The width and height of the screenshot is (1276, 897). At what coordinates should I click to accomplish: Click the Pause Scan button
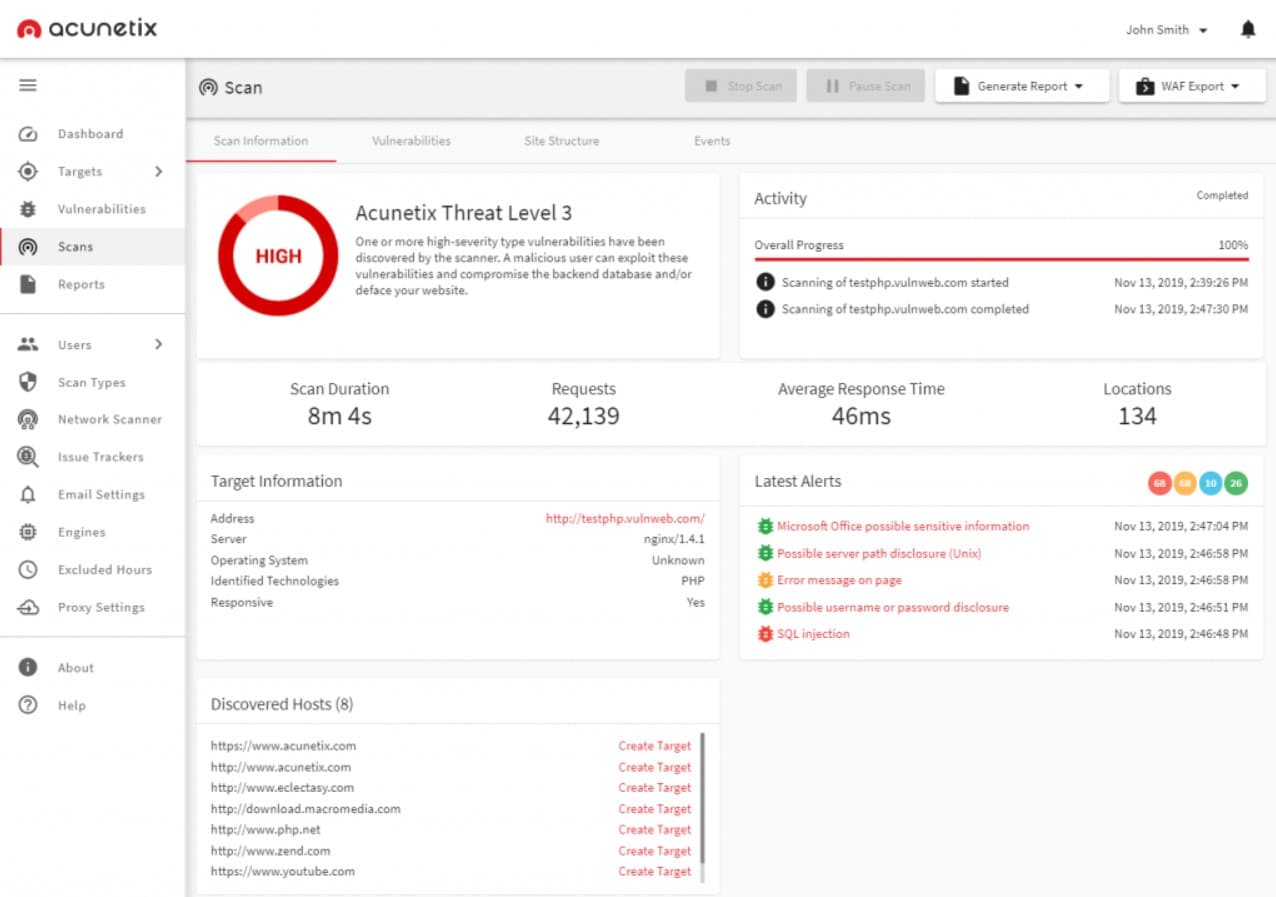(867, 86)
